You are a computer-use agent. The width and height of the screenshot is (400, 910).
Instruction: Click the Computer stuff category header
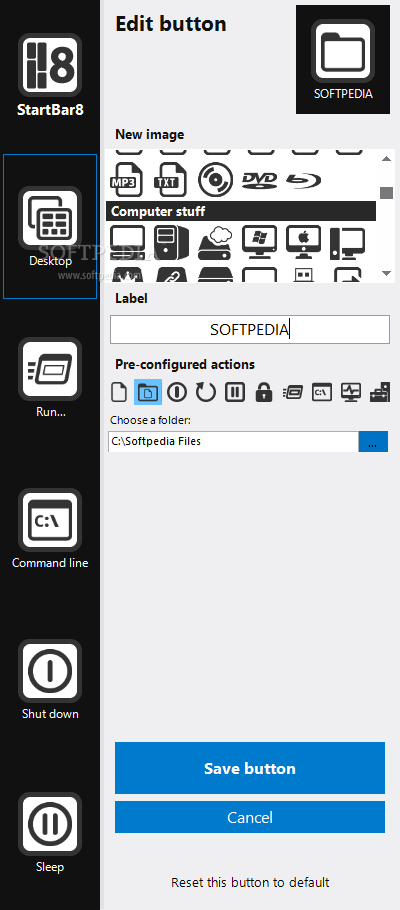coord(241,211)
